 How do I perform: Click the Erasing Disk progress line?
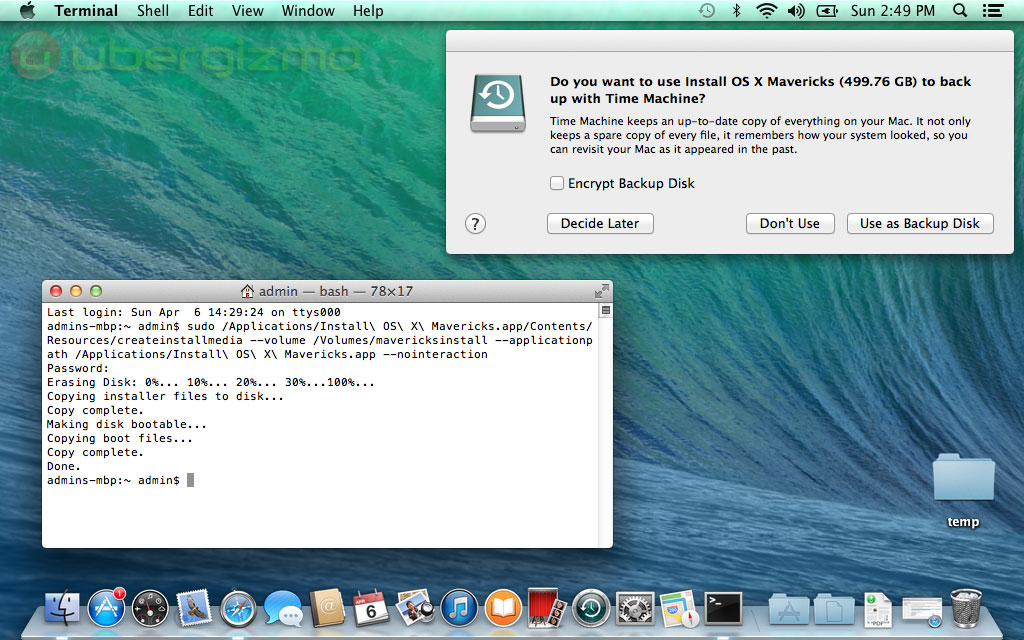coord(211,383)
